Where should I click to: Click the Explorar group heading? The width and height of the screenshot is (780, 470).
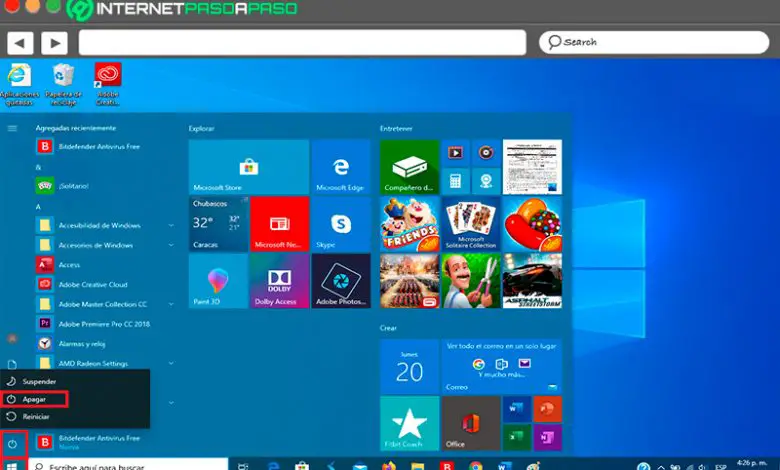[201, 128]
